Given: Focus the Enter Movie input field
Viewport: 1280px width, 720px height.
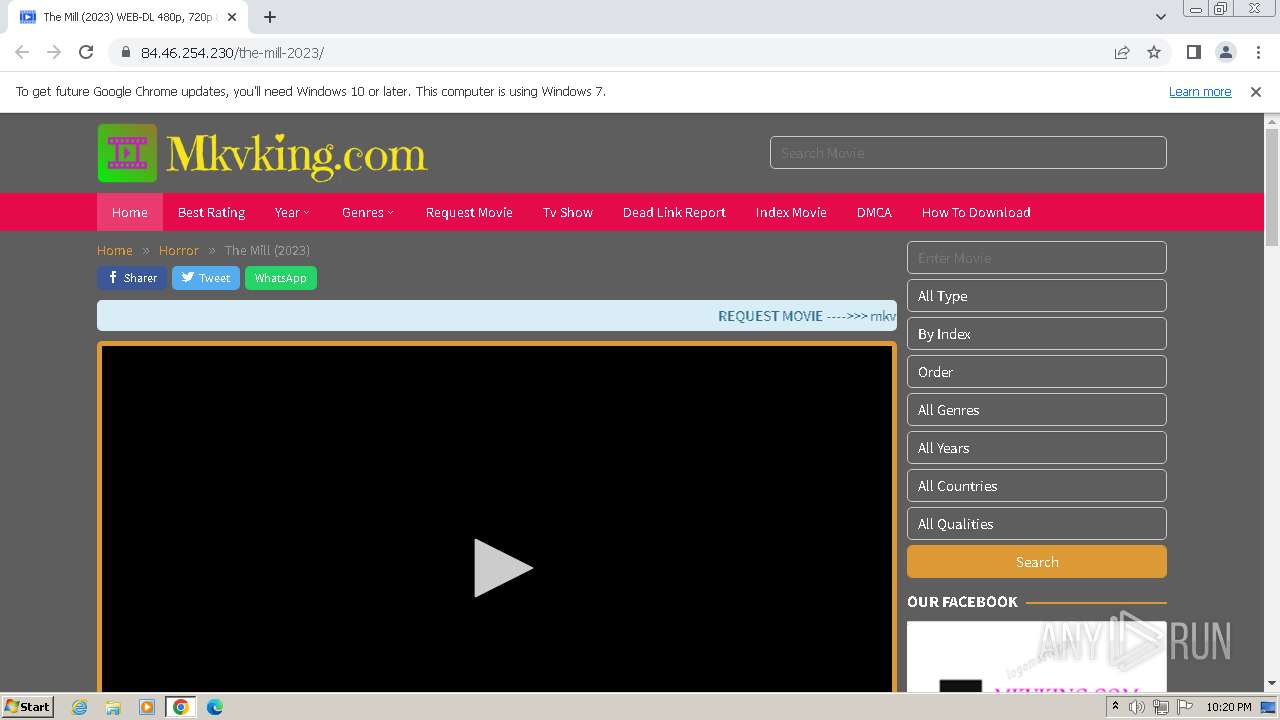Looking at the screenshot, I should 1037,257.
